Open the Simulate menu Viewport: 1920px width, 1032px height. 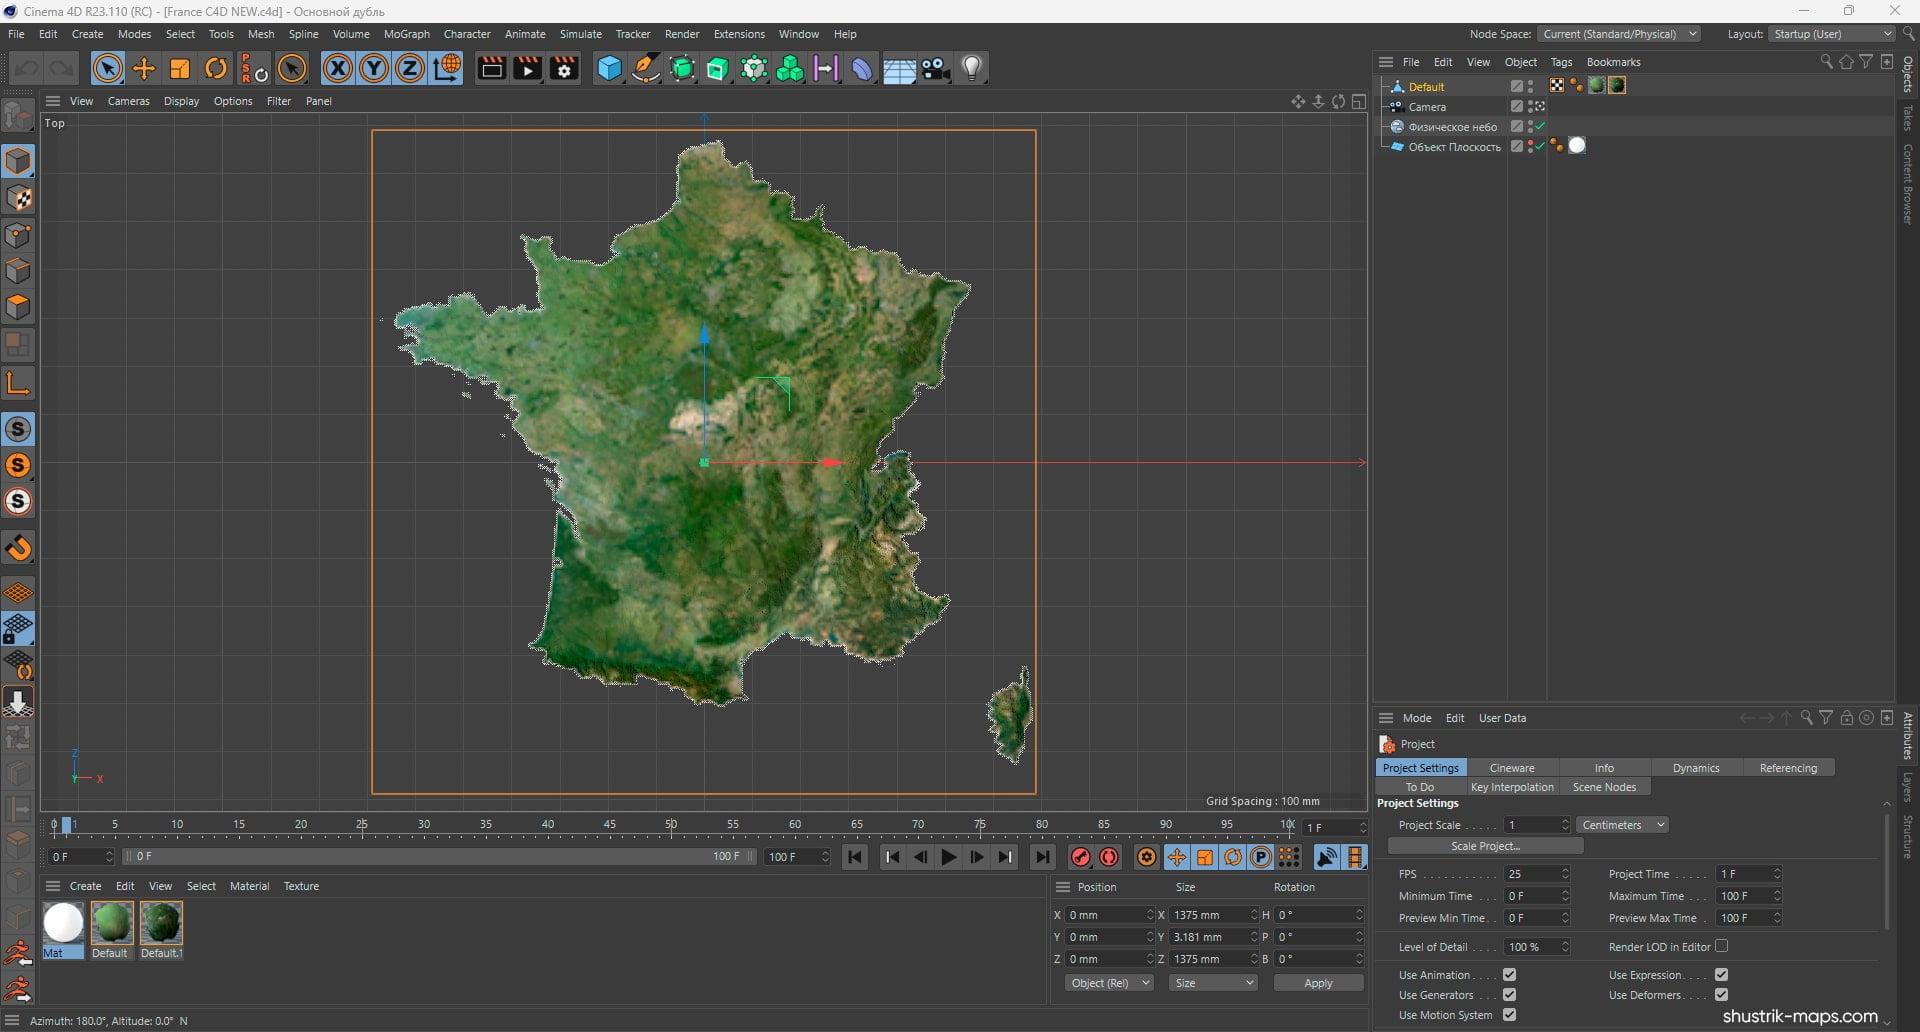[x=581, y=34]
